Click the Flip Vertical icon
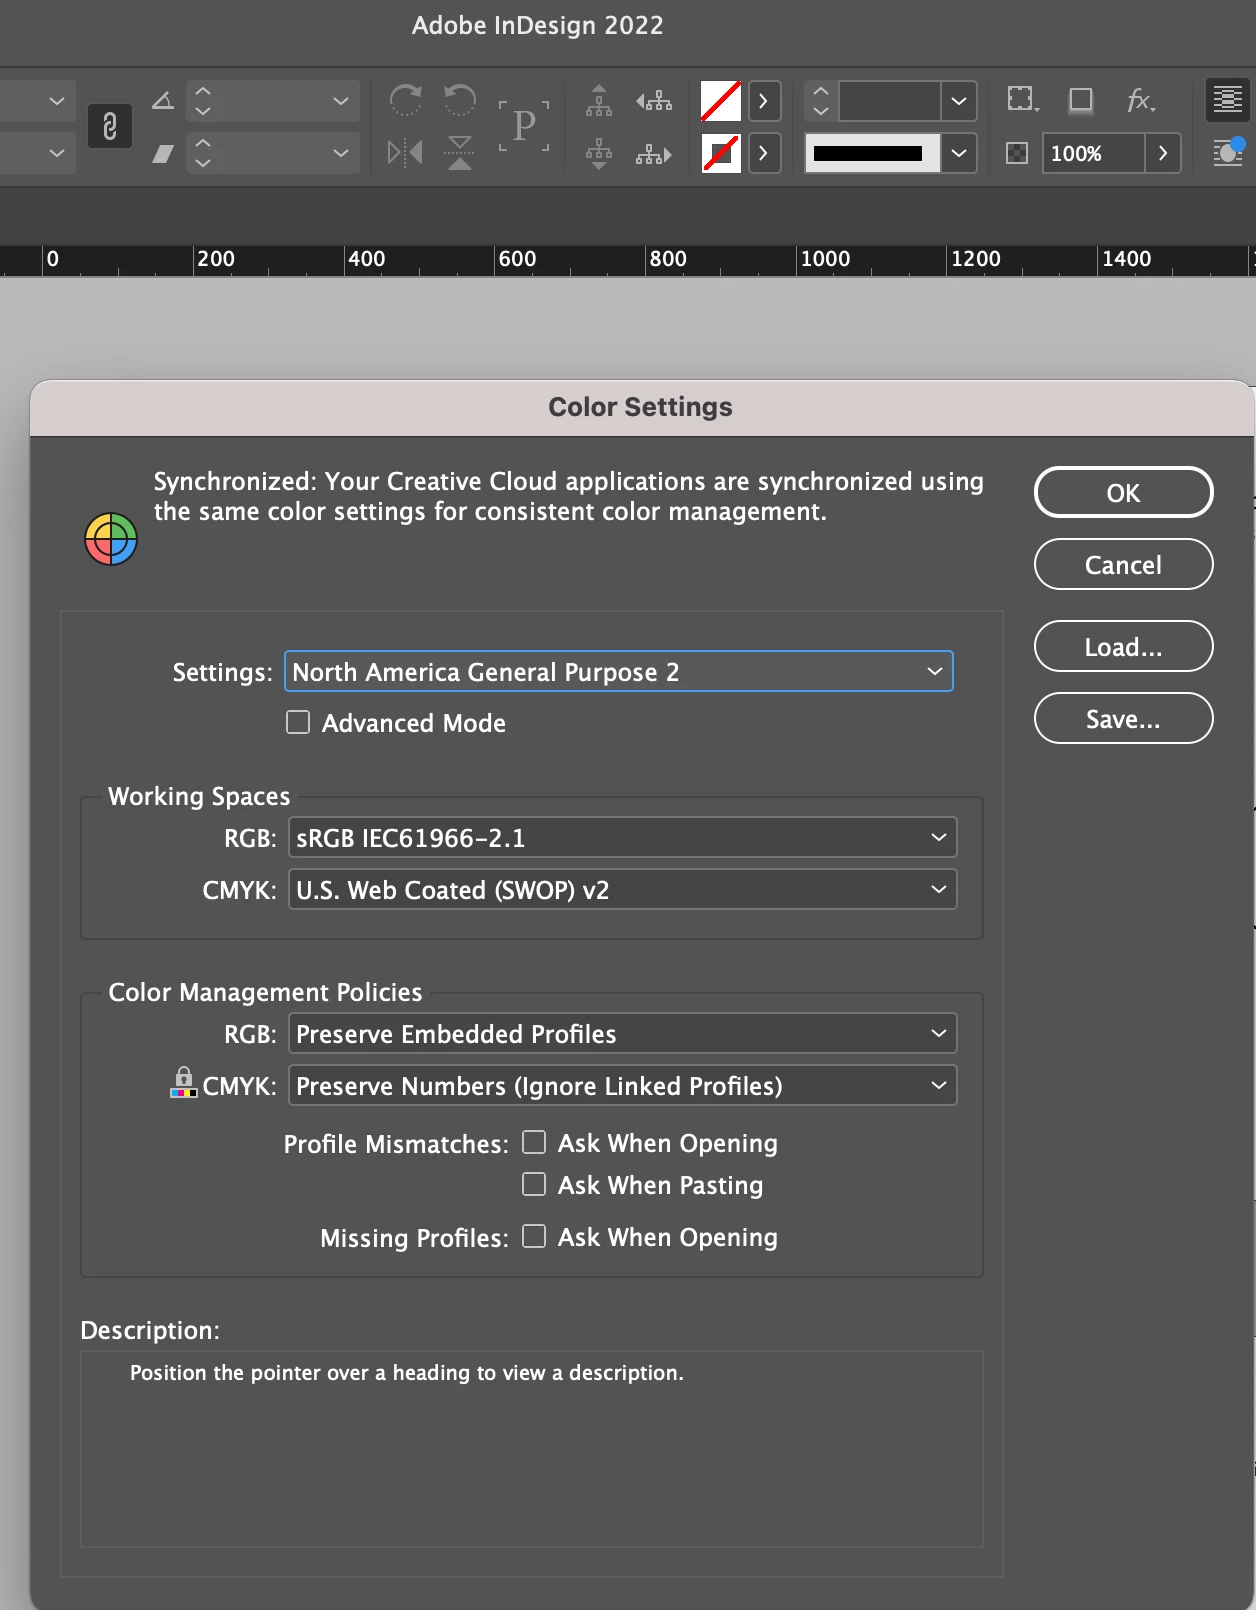The width and height of the screenshot is (1256, 1610). click(460, 153)
